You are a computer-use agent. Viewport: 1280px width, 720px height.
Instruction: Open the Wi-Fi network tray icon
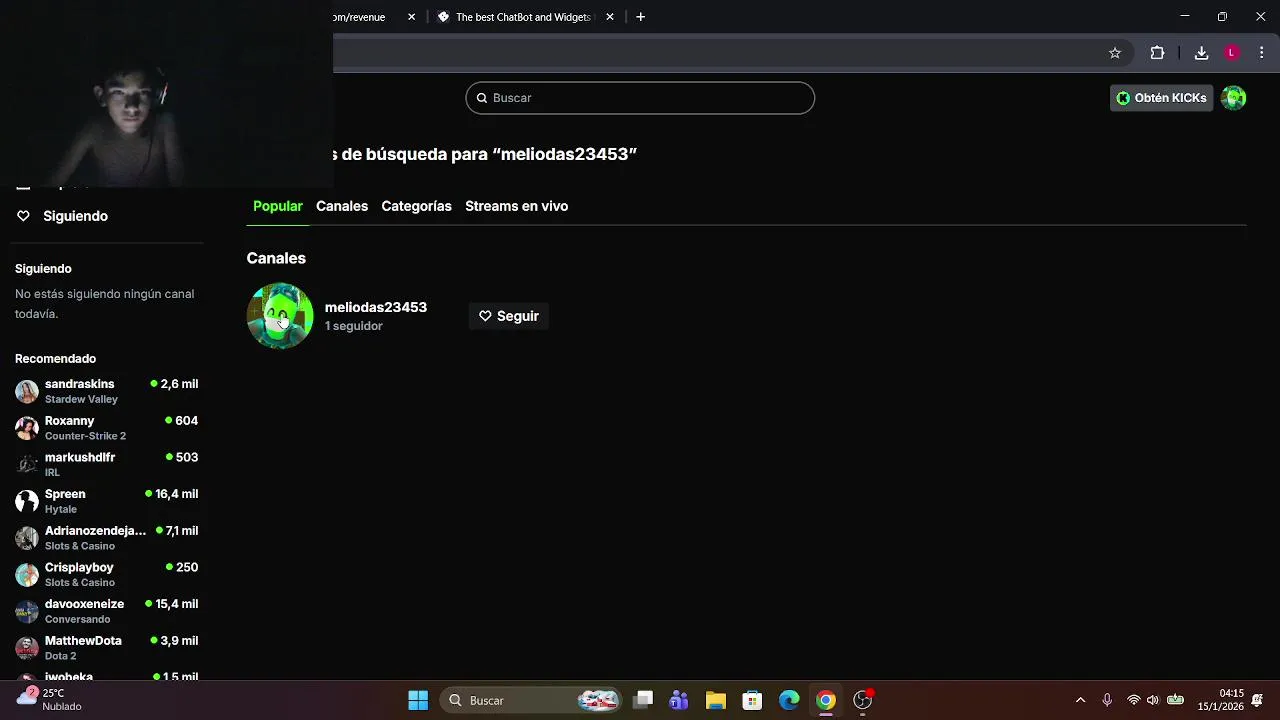[x=1133, y=700]
